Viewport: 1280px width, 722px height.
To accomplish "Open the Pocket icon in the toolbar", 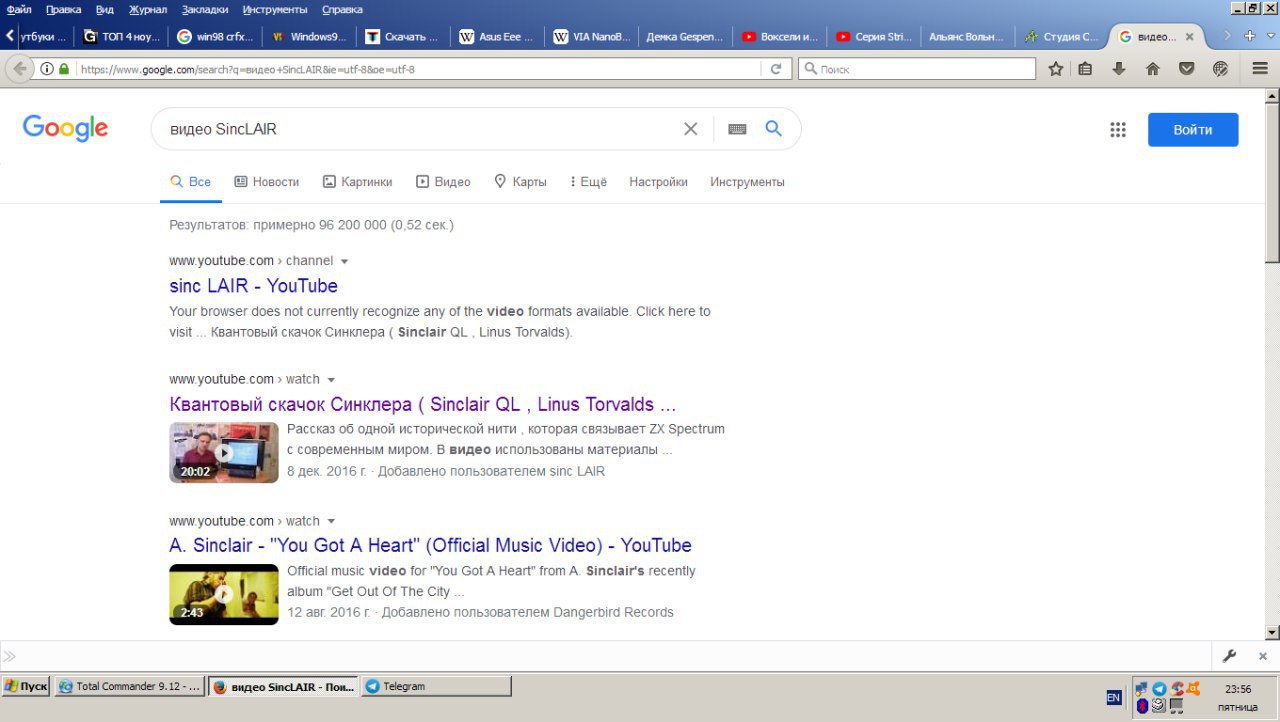I will tap(1186, 69).
